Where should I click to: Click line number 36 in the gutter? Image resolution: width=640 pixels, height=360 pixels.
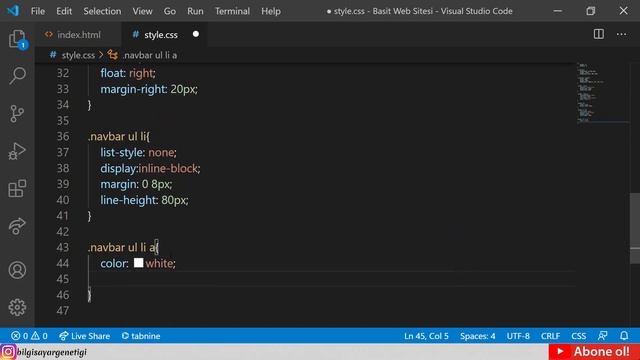pos(62,136)
